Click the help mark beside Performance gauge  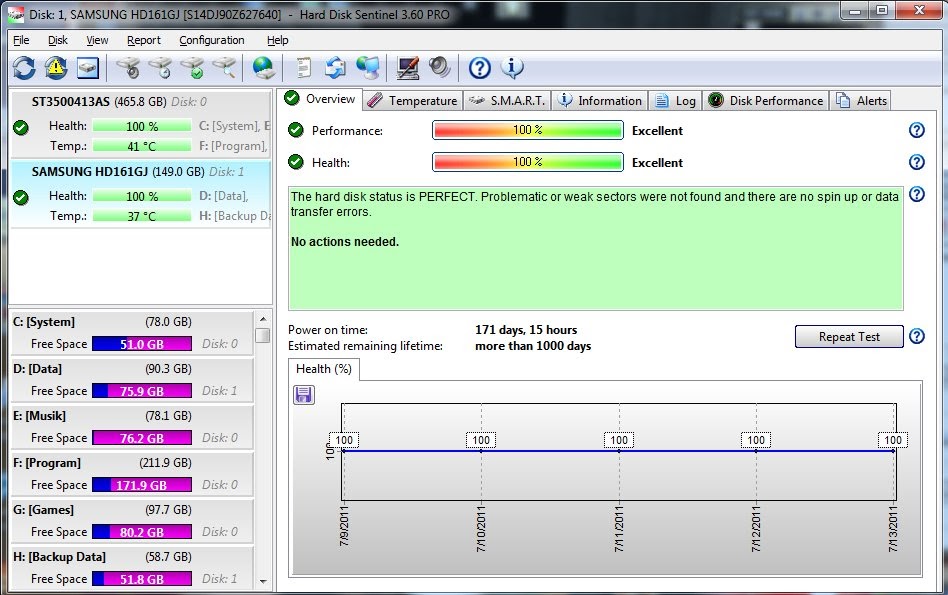916,130
